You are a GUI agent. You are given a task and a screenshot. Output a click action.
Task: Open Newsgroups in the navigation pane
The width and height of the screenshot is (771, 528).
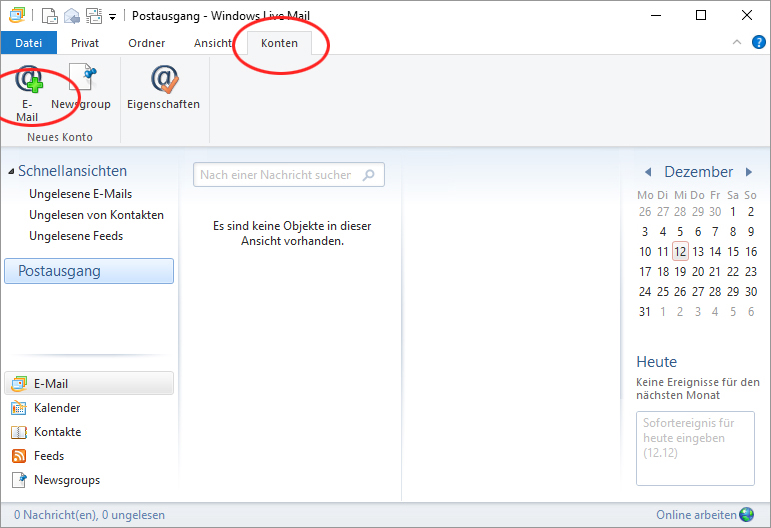tap(66, 480)
